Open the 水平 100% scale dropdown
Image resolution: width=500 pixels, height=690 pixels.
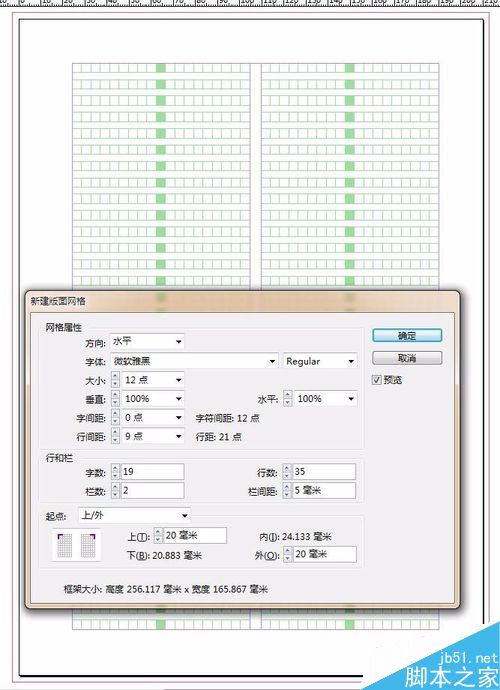325,399
